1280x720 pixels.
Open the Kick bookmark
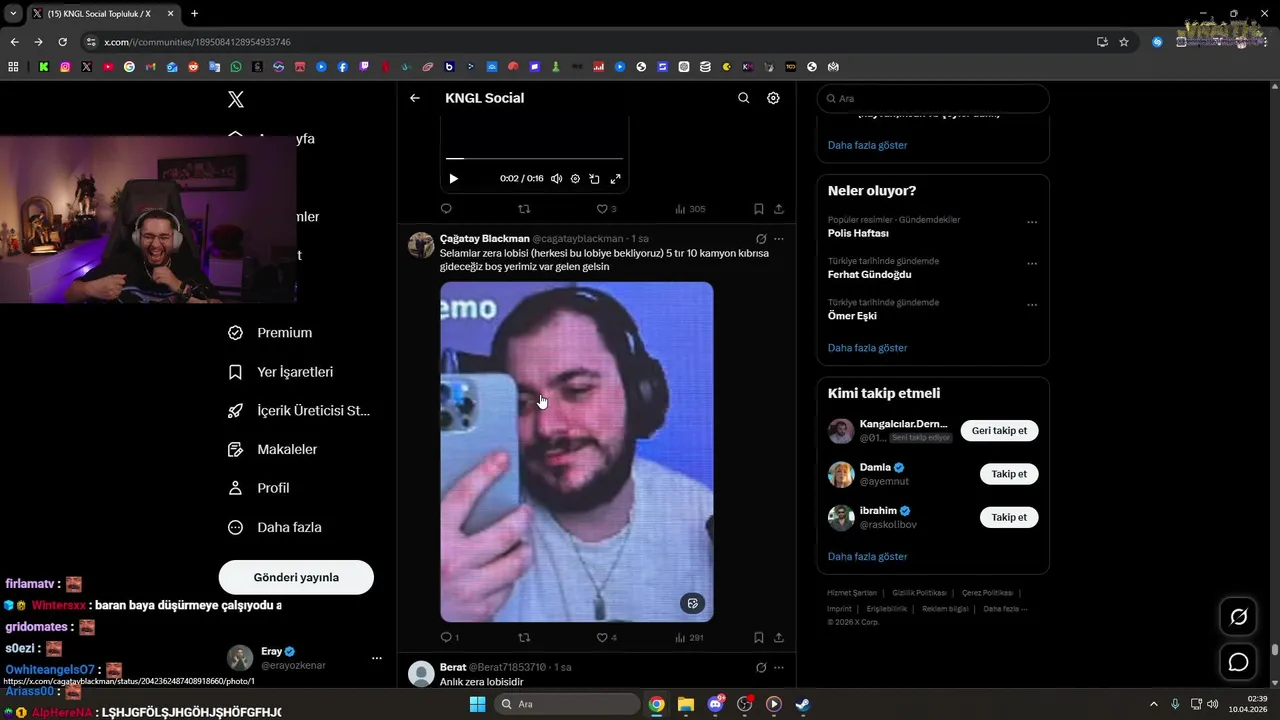click(44, 67)
